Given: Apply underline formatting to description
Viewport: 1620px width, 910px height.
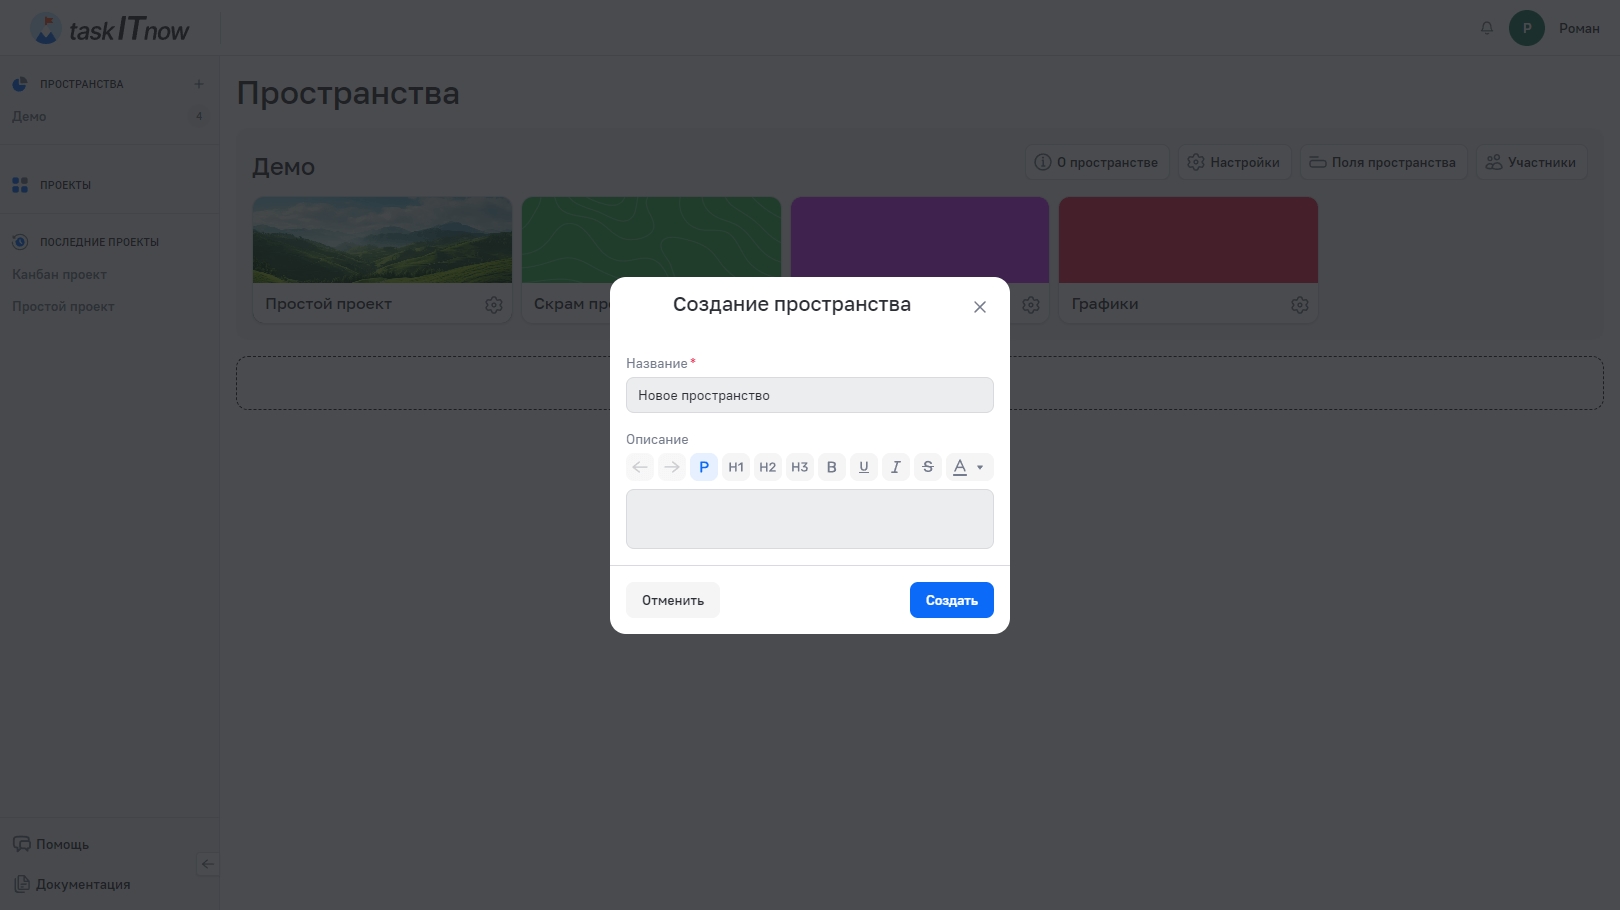Looking at the screenshot, I should pyautogui.click(x=864, y=467).
